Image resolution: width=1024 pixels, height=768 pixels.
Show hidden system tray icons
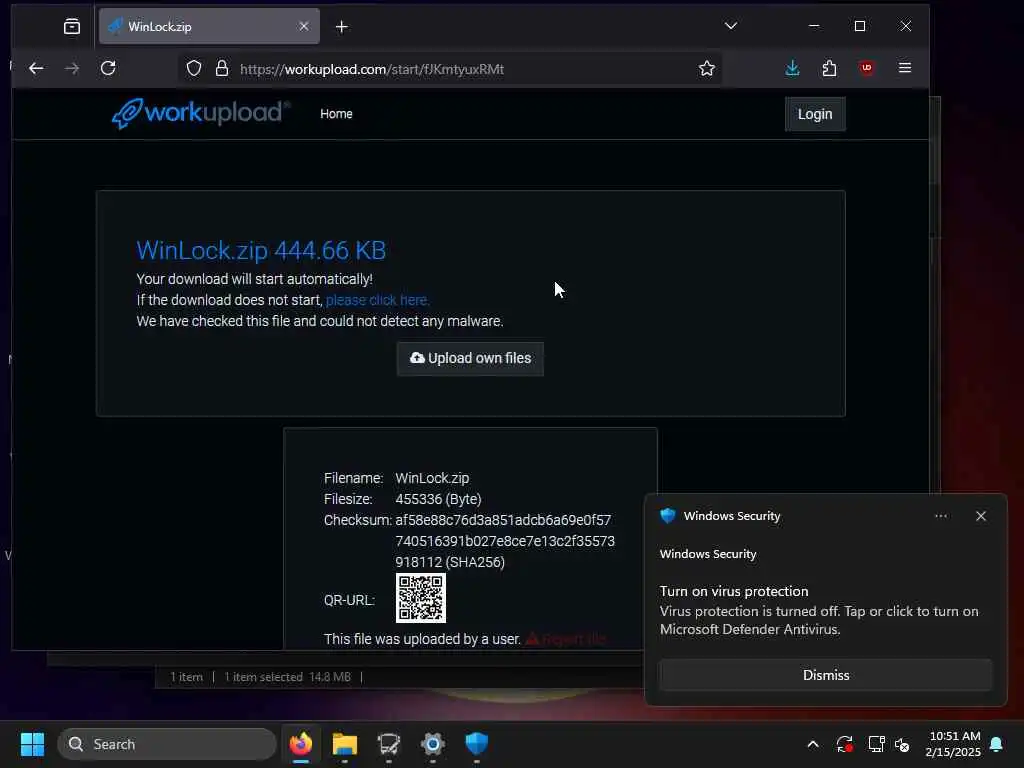[813, 744]
